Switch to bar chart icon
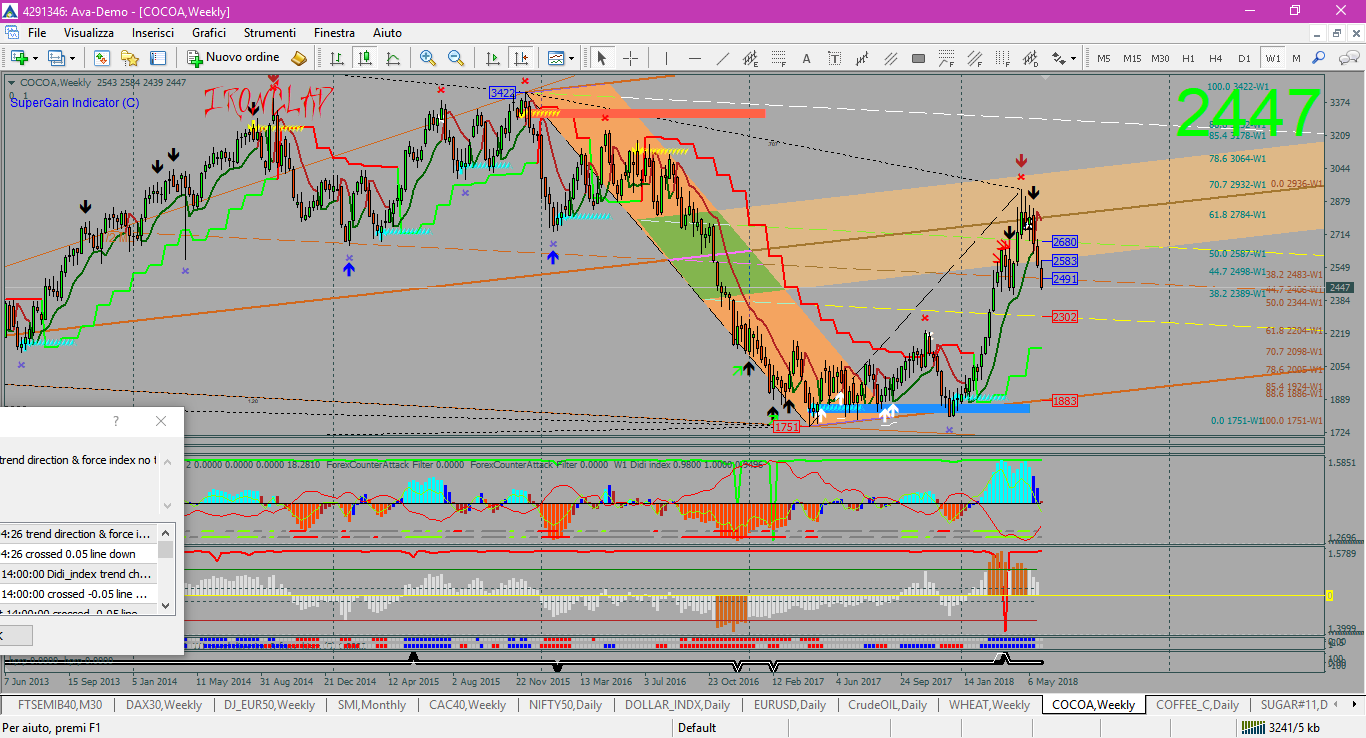Image resolution: width=1366 pixels, height=738 pixels. click(x=336, y=58)
